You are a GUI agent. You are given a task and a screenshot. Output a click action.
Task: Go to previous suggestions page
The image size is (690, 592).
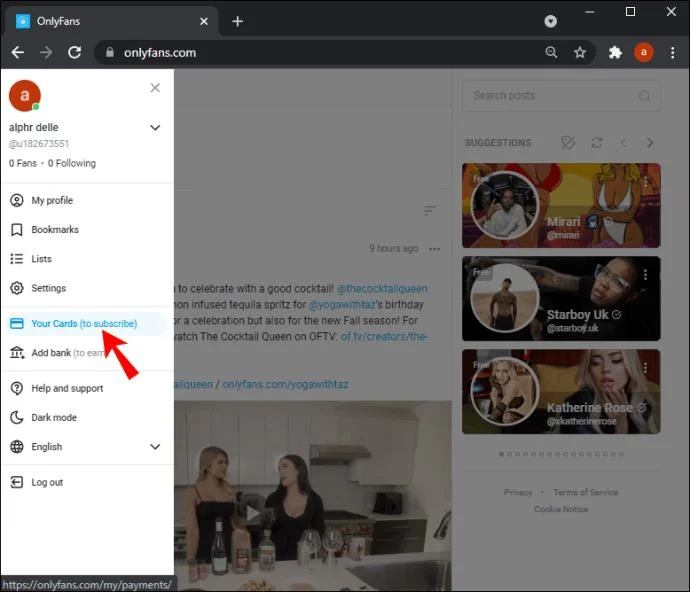pyautogui.click(x=624, y=143)
